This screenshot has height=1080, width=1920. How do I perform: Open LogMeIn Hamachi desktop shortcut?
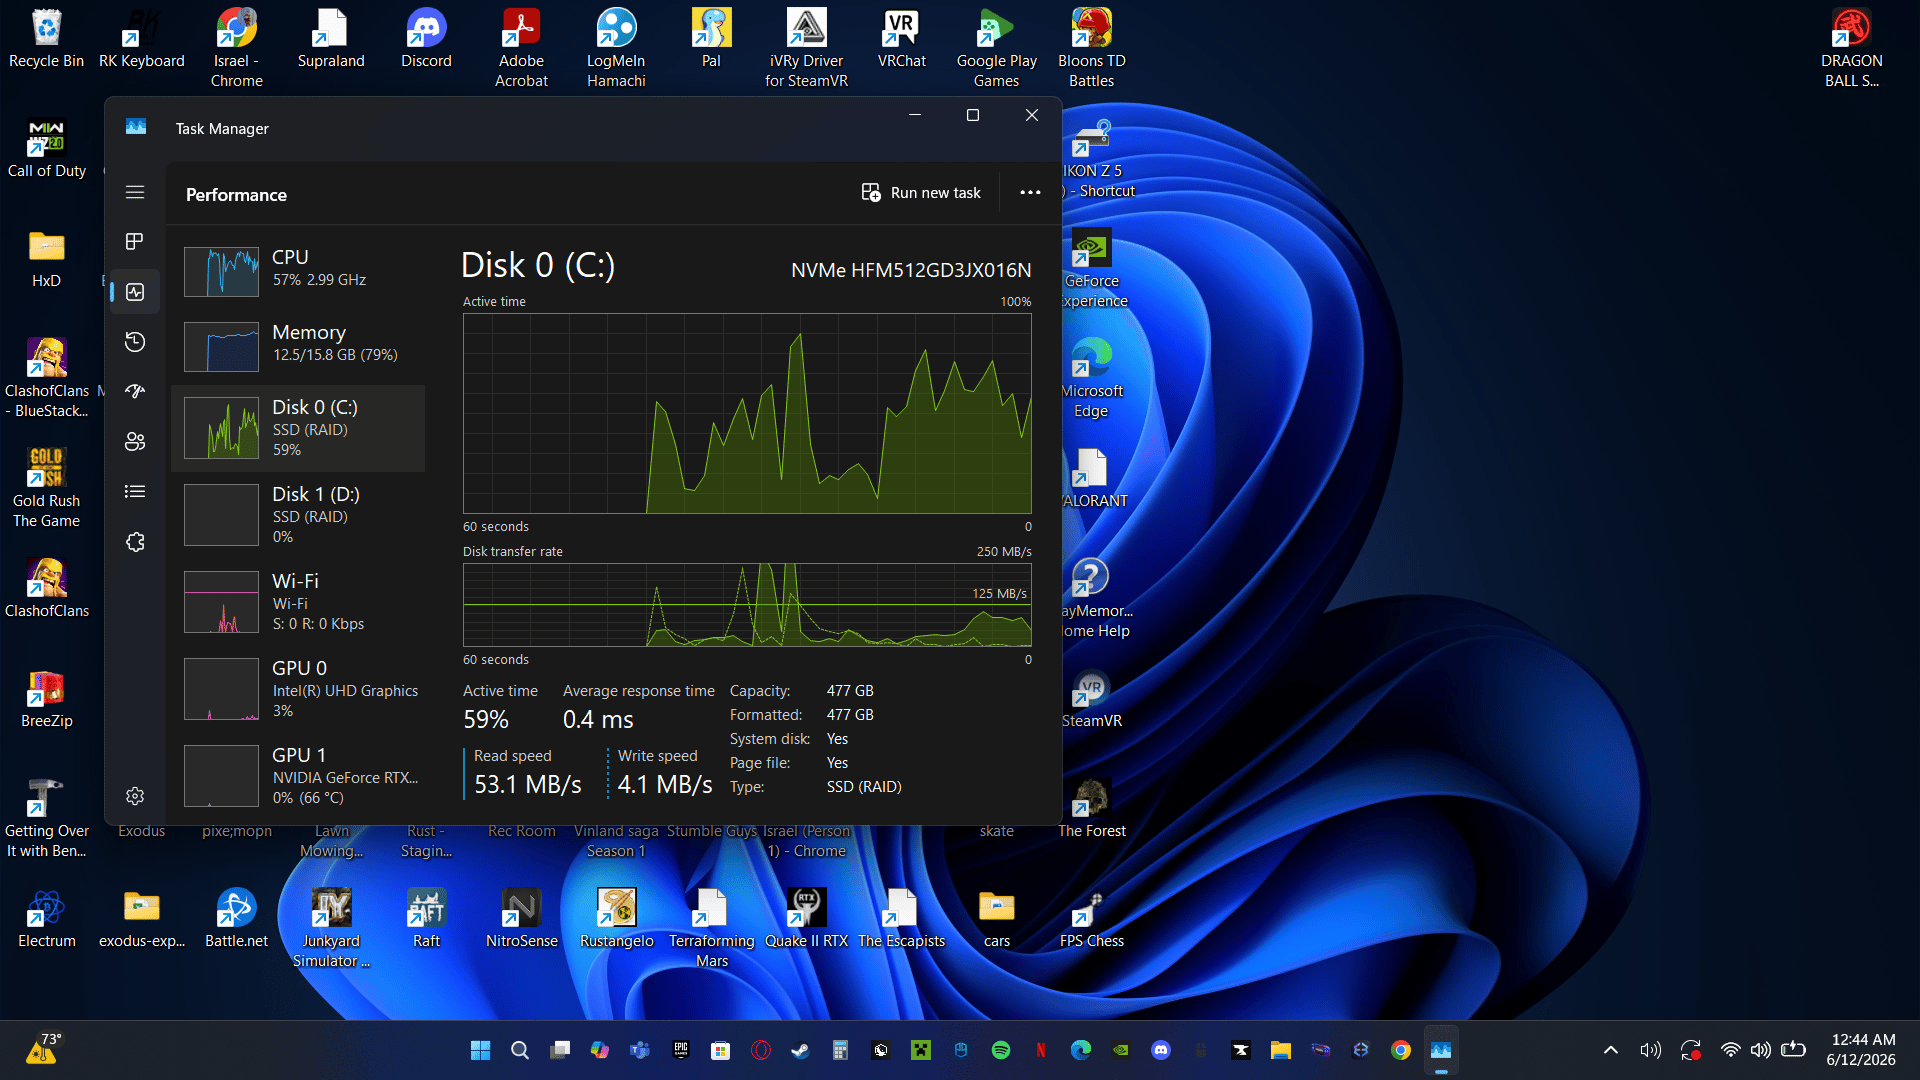(616, 48)
